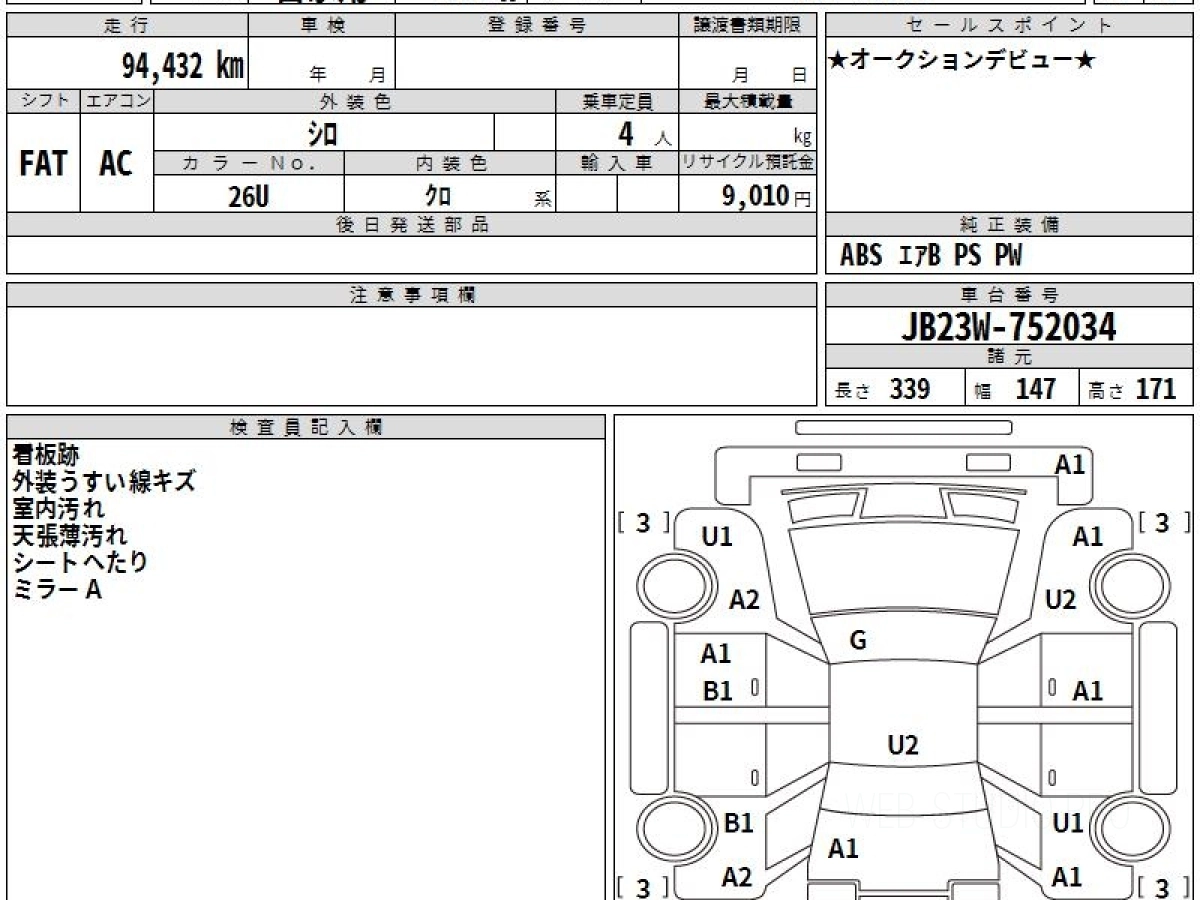Click the 注意事項欄 section header
1200x900 pixels.
coord(412,295)
